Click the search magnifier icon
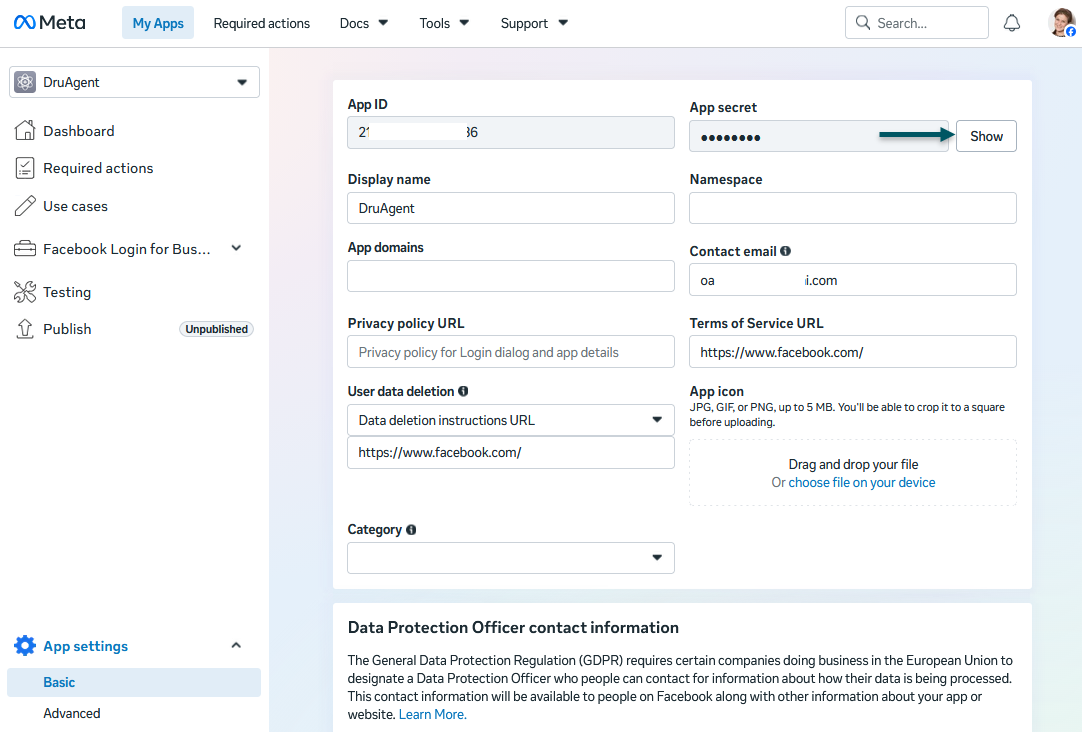1082x732 pixels. (x=863, y=23)
